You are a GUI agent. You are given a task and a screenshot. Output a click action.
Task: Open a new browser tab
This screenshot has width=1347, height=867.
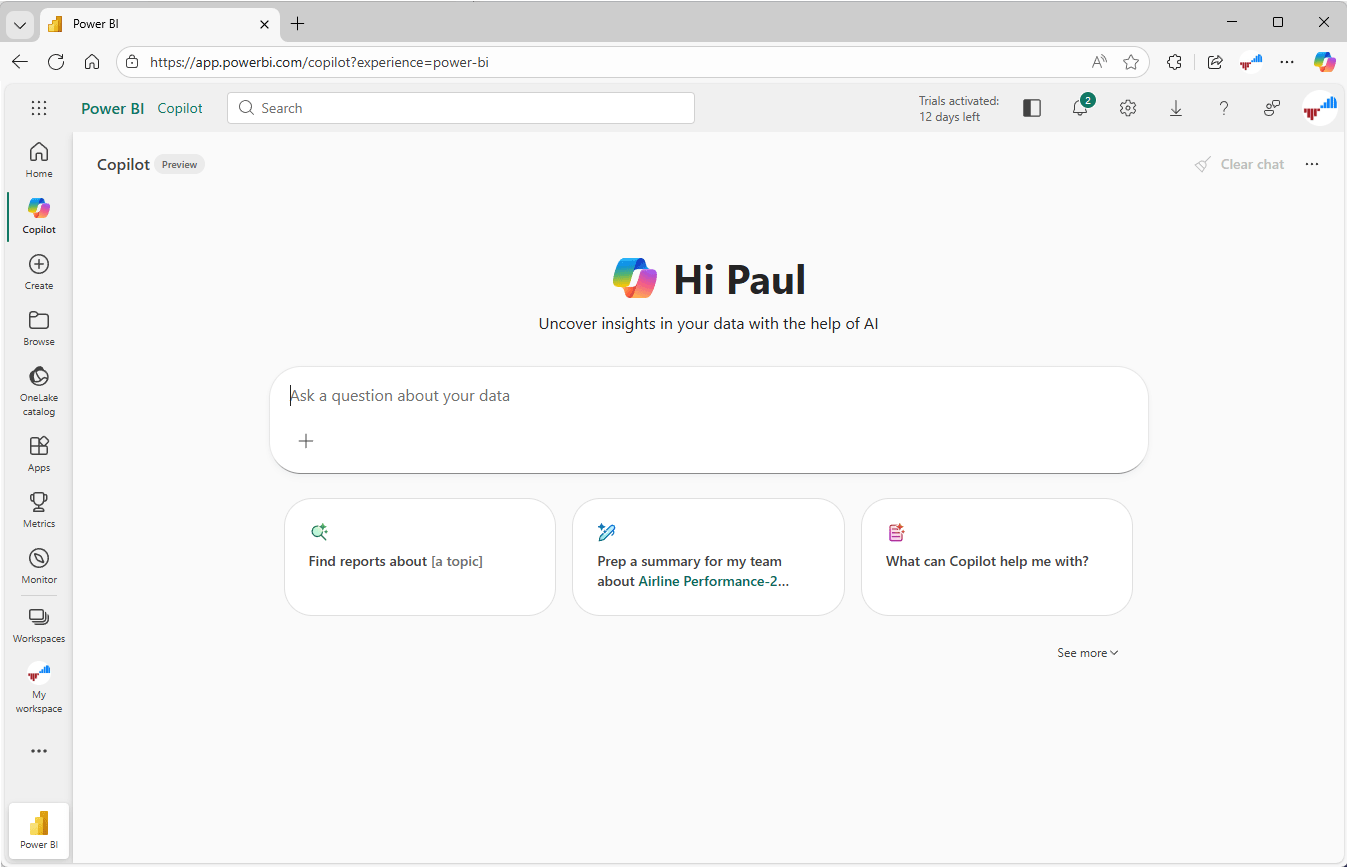pos(297,24)
